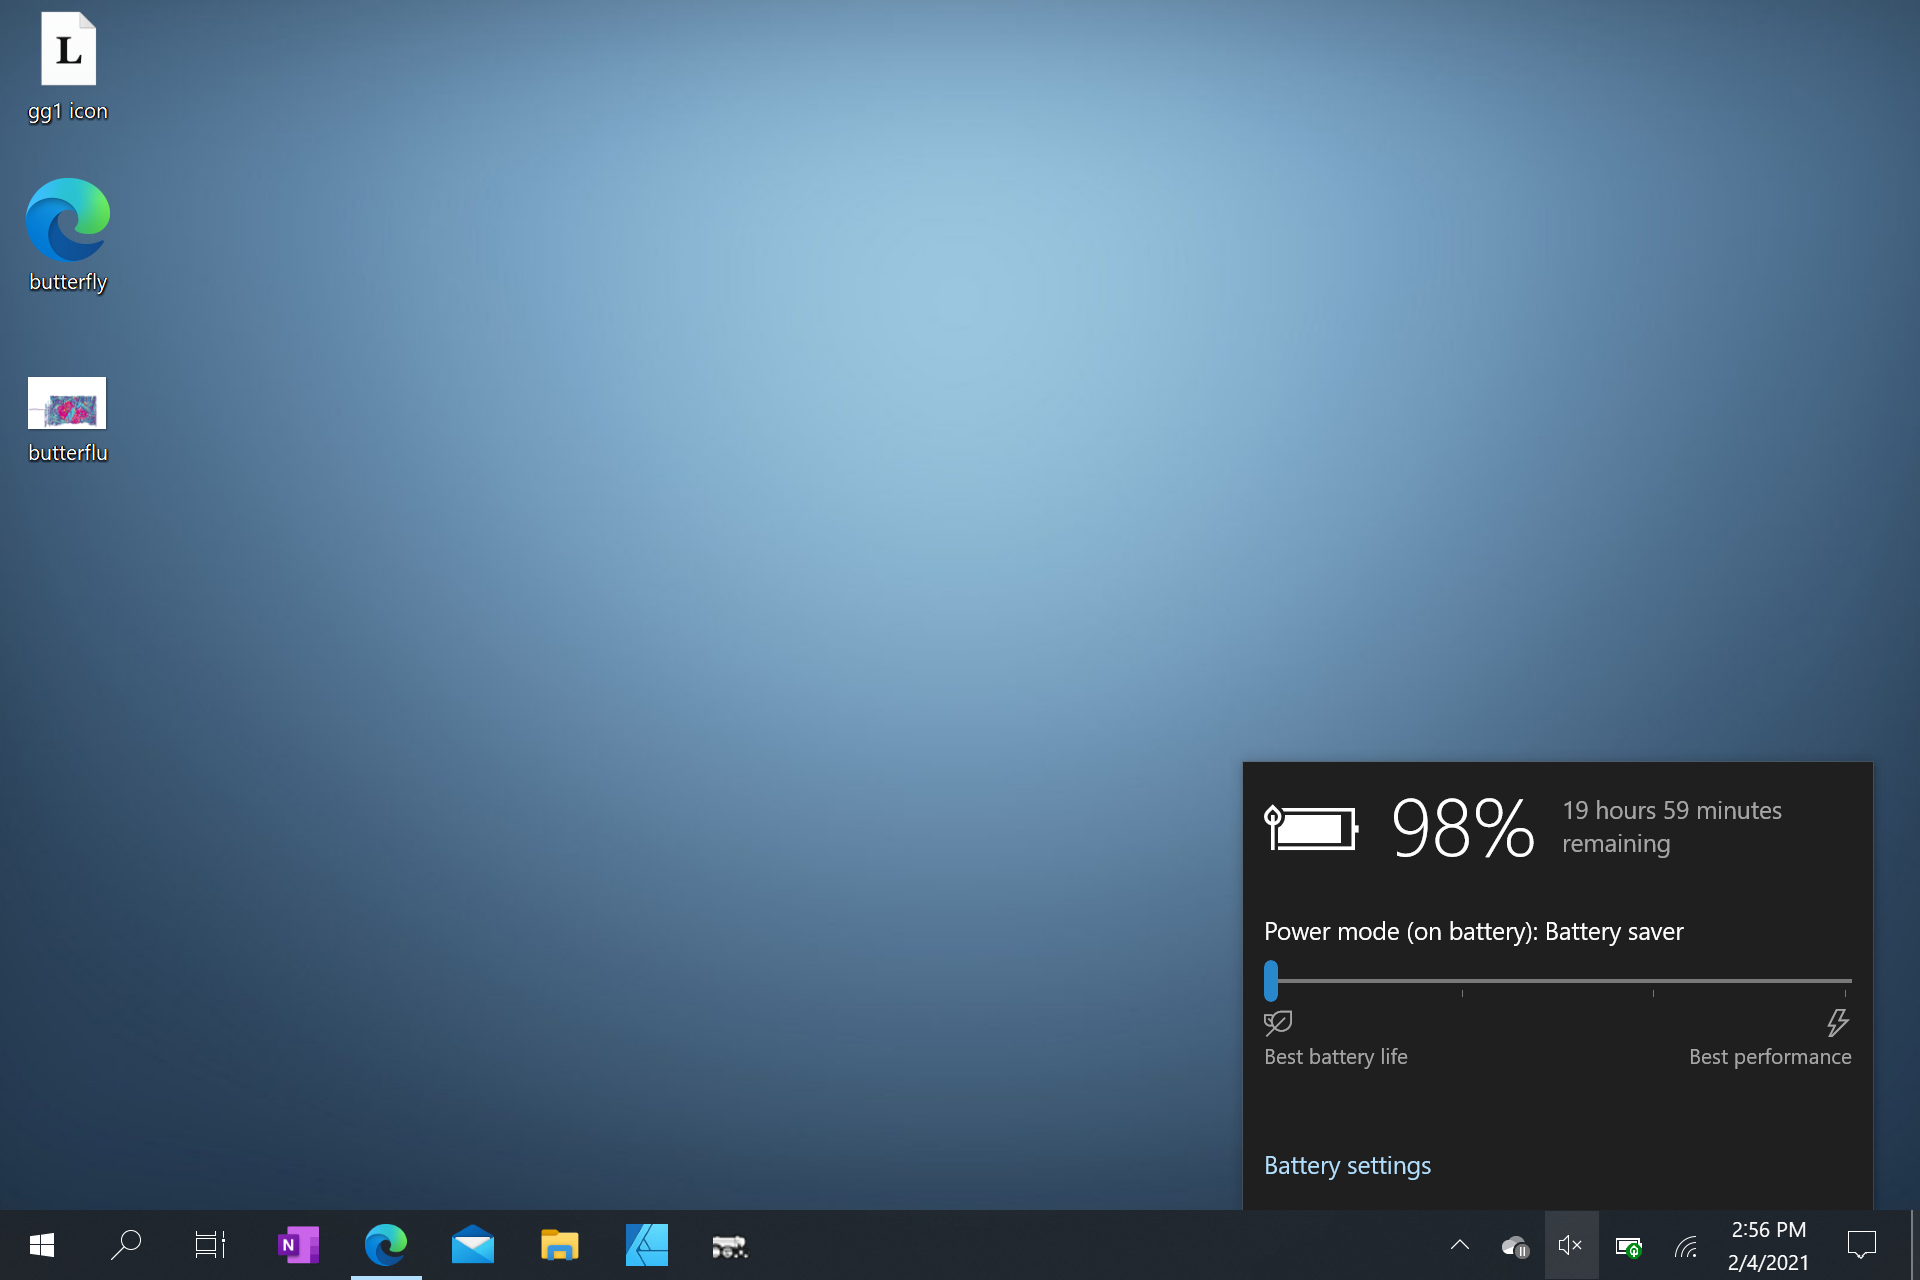Image resolution: width=1920 pixels, height=1280 pixels.
Task: Open the Action Center notifications
Action: 1861,1245
